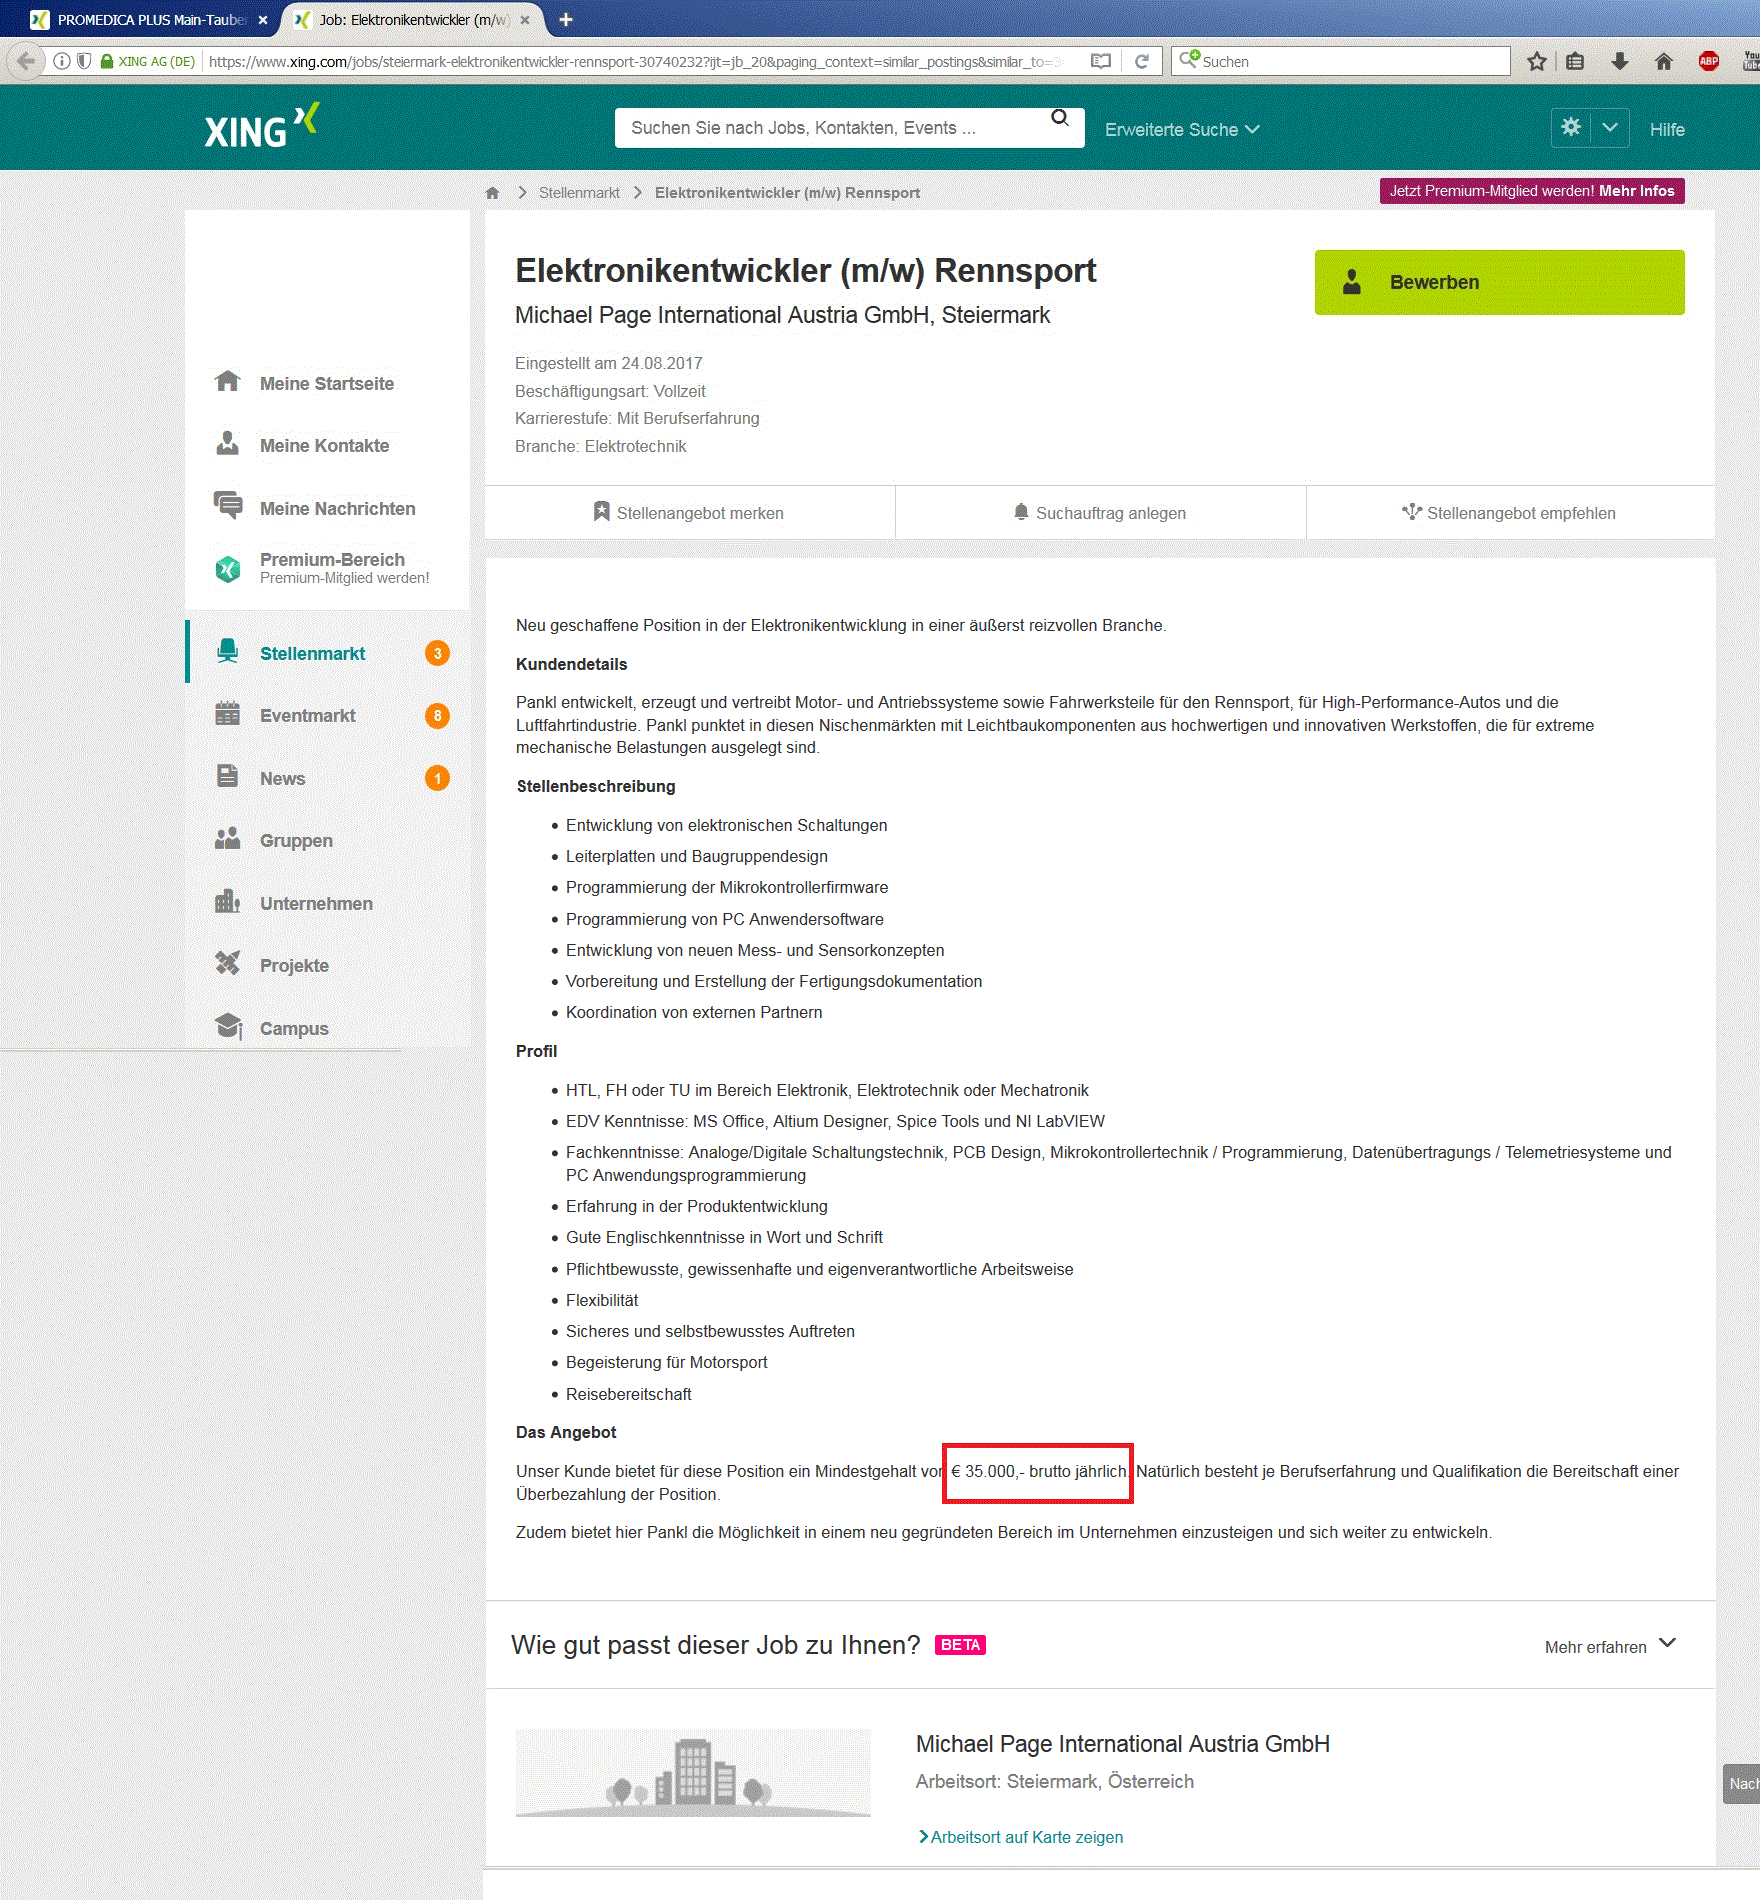Click the browser back arrow button

pyautogui.click(x=26, y=61)
